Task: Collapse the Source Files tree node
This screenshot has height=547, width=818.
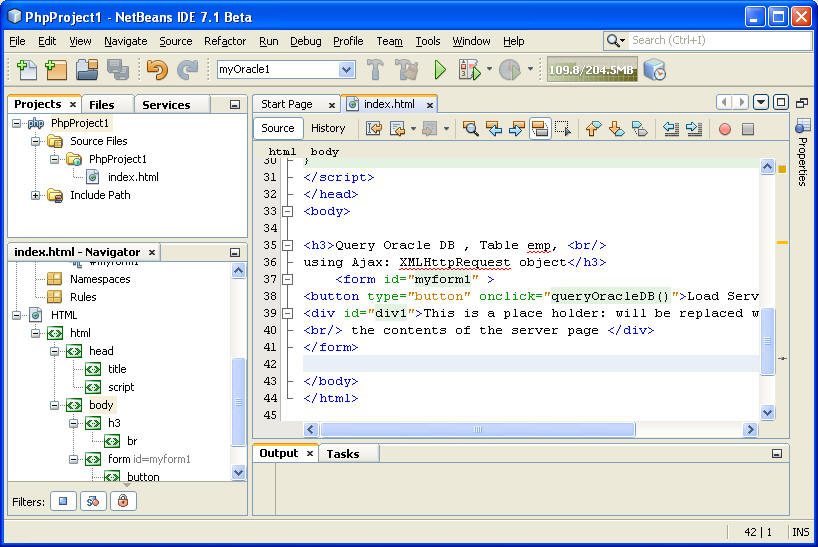Action: [x=35, y=141]
